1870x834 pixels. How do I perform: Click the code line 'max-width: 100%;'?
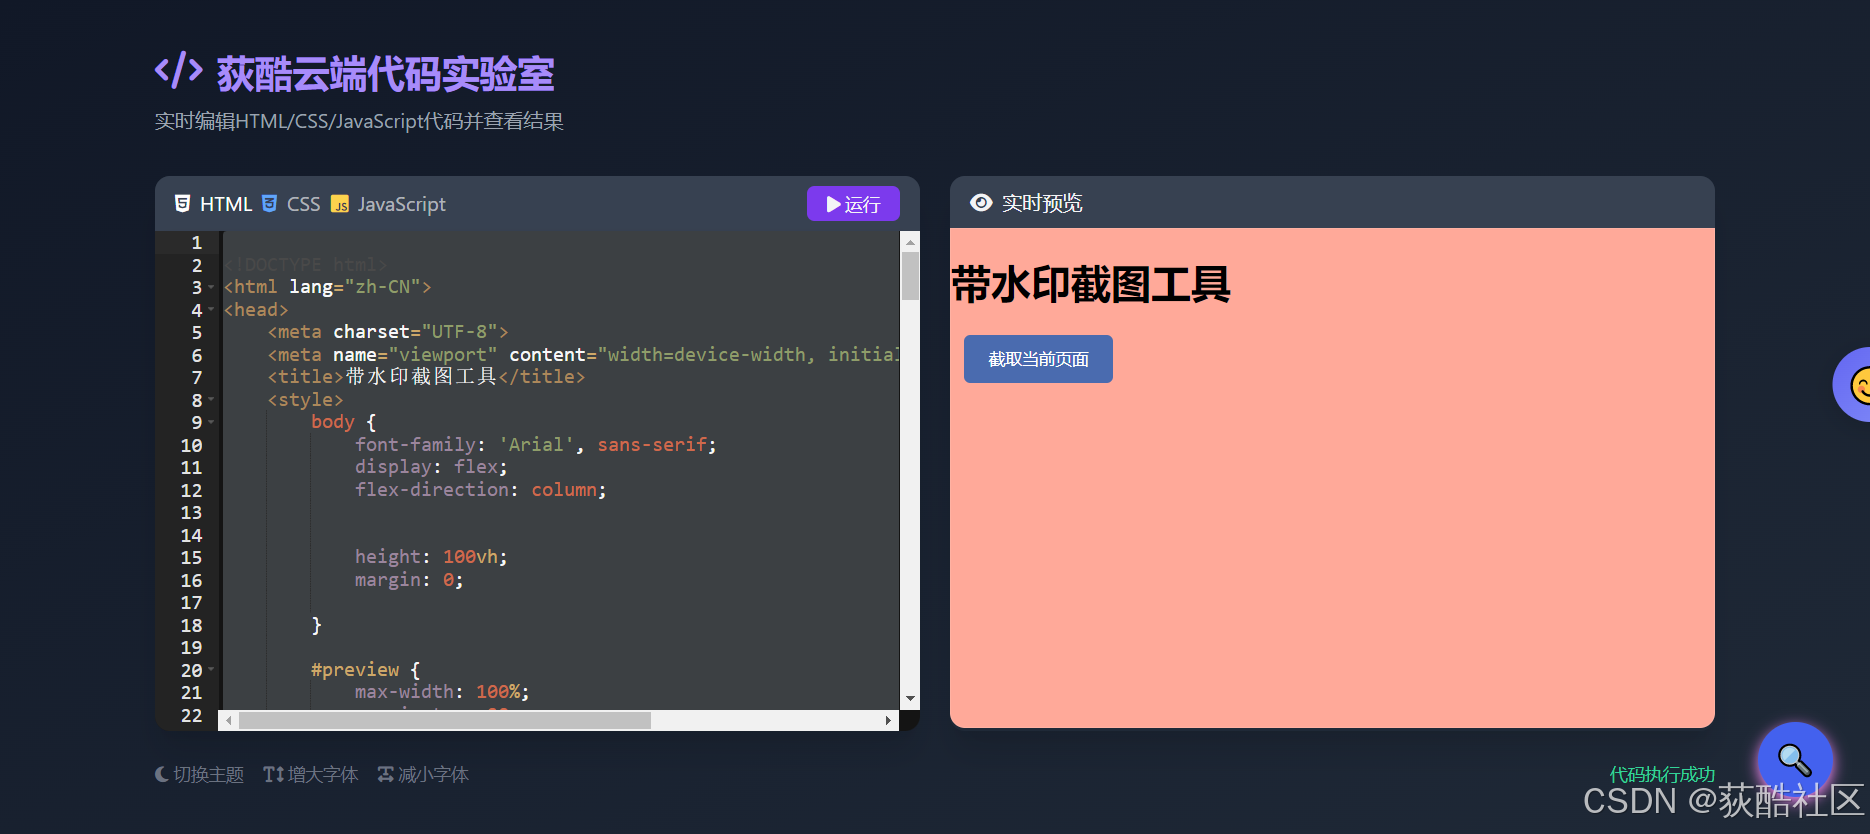coord(442,692)
